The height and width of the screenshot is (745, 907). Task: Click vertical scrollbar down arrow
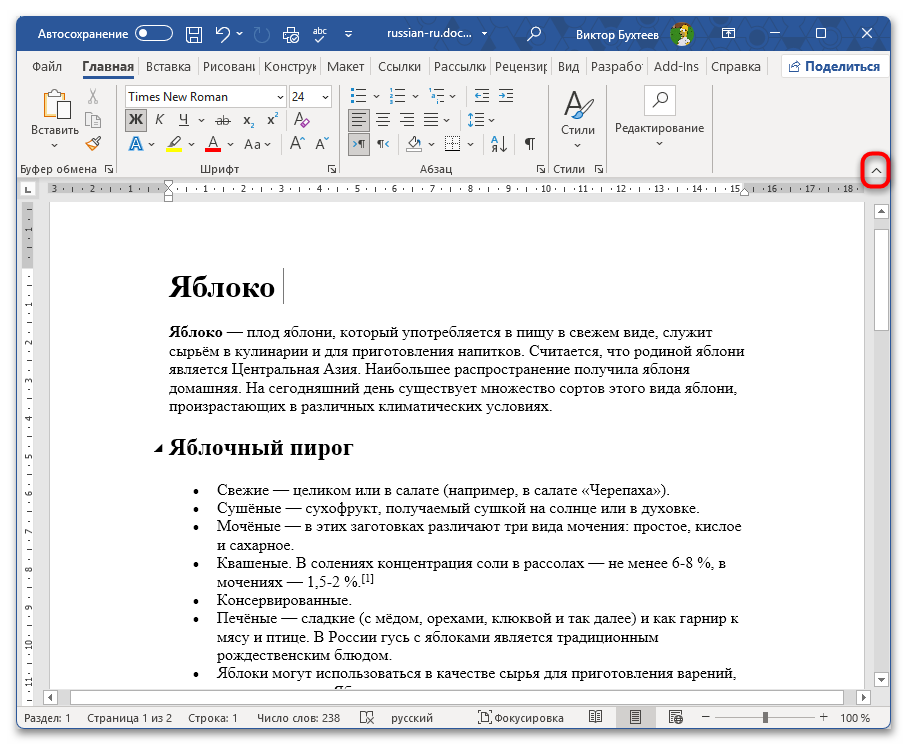coord(881,679)
